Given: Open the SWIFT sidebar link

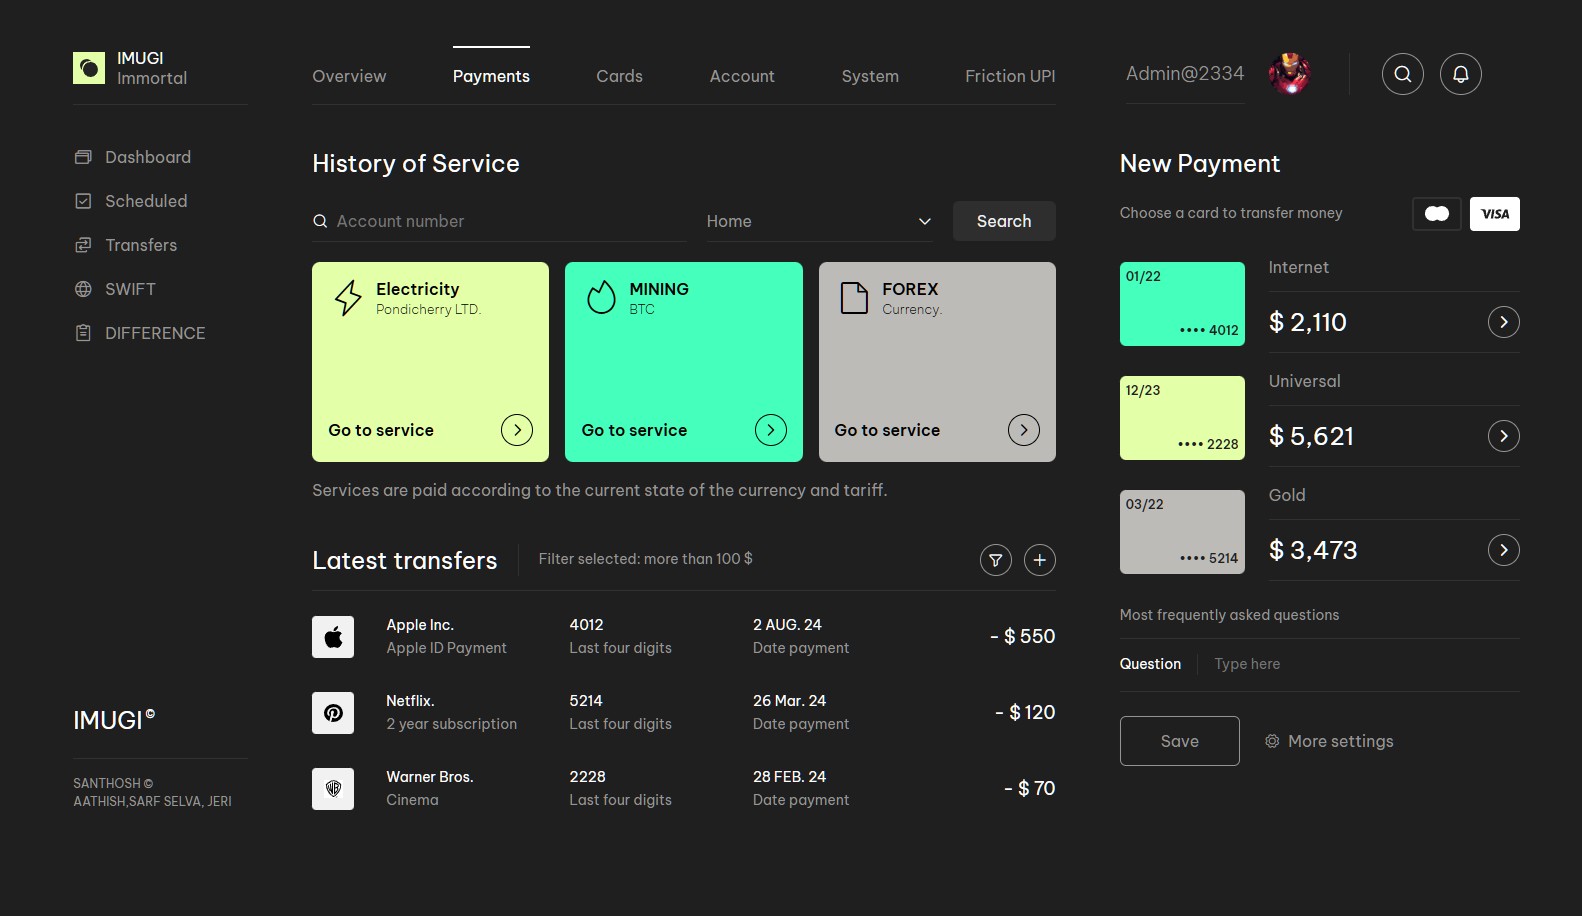Looking at the screenshot, I should pos(115,289).
